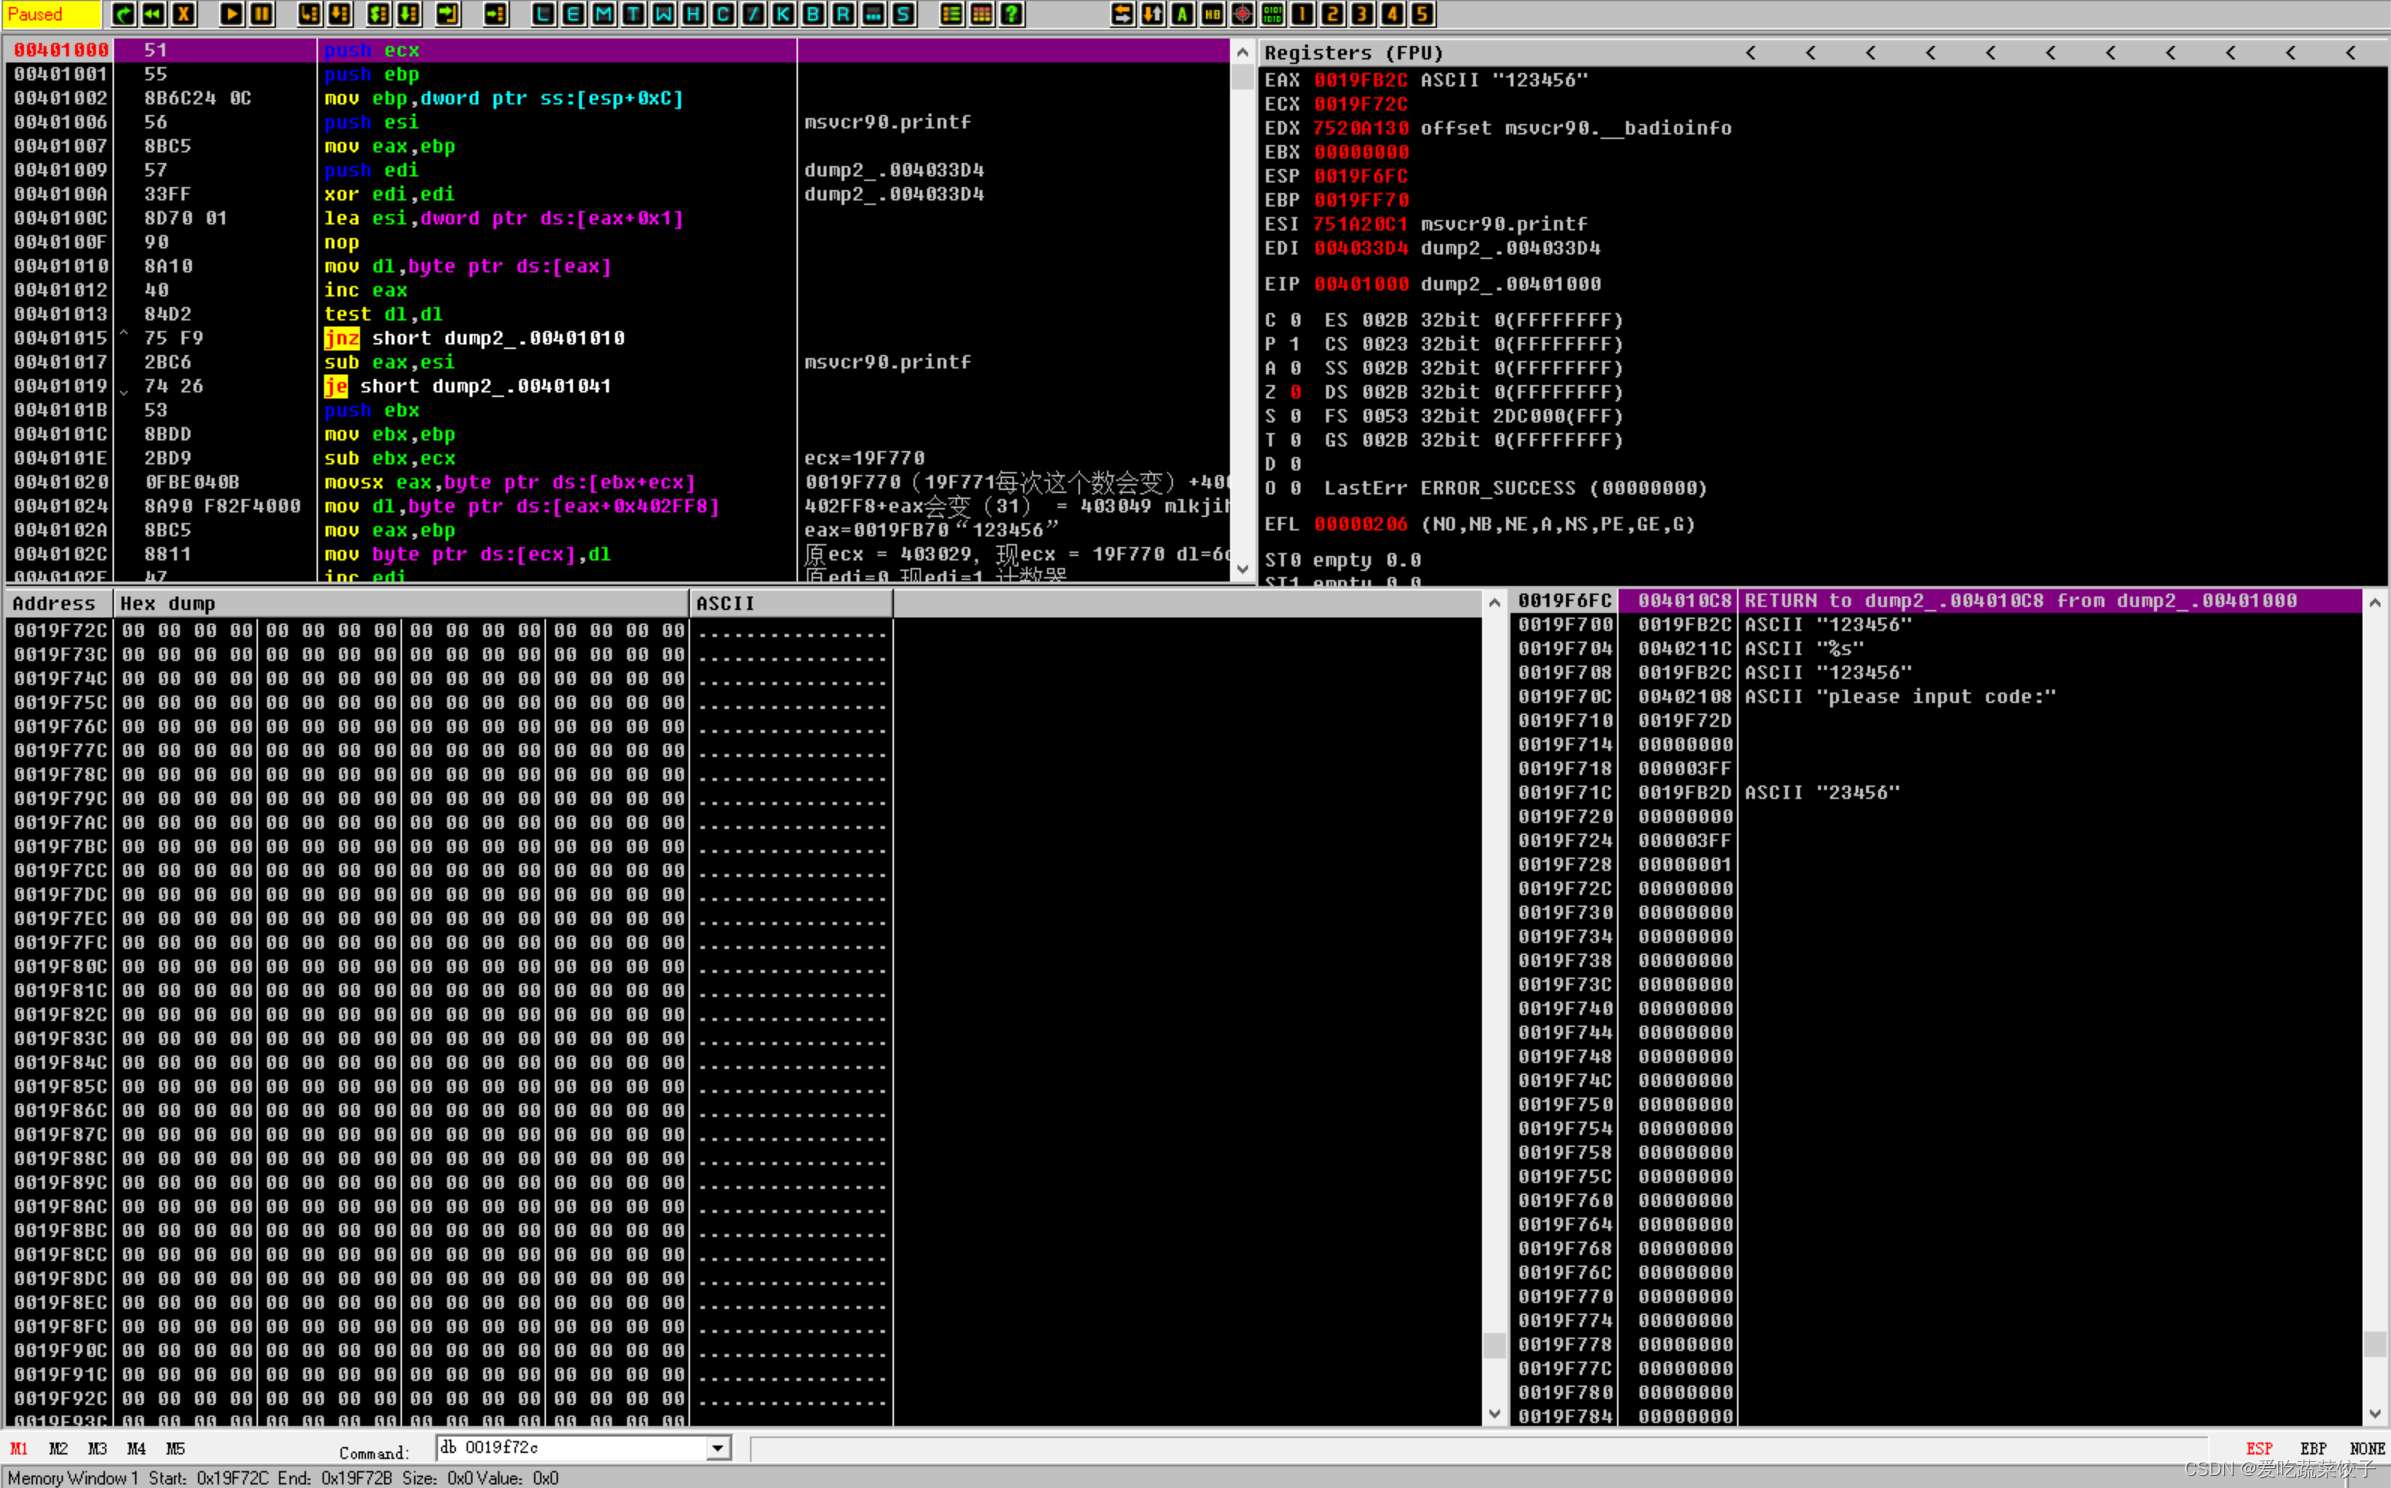Open Memory map (M) icon
The image size is (2391, 1488).
point(603,14)
